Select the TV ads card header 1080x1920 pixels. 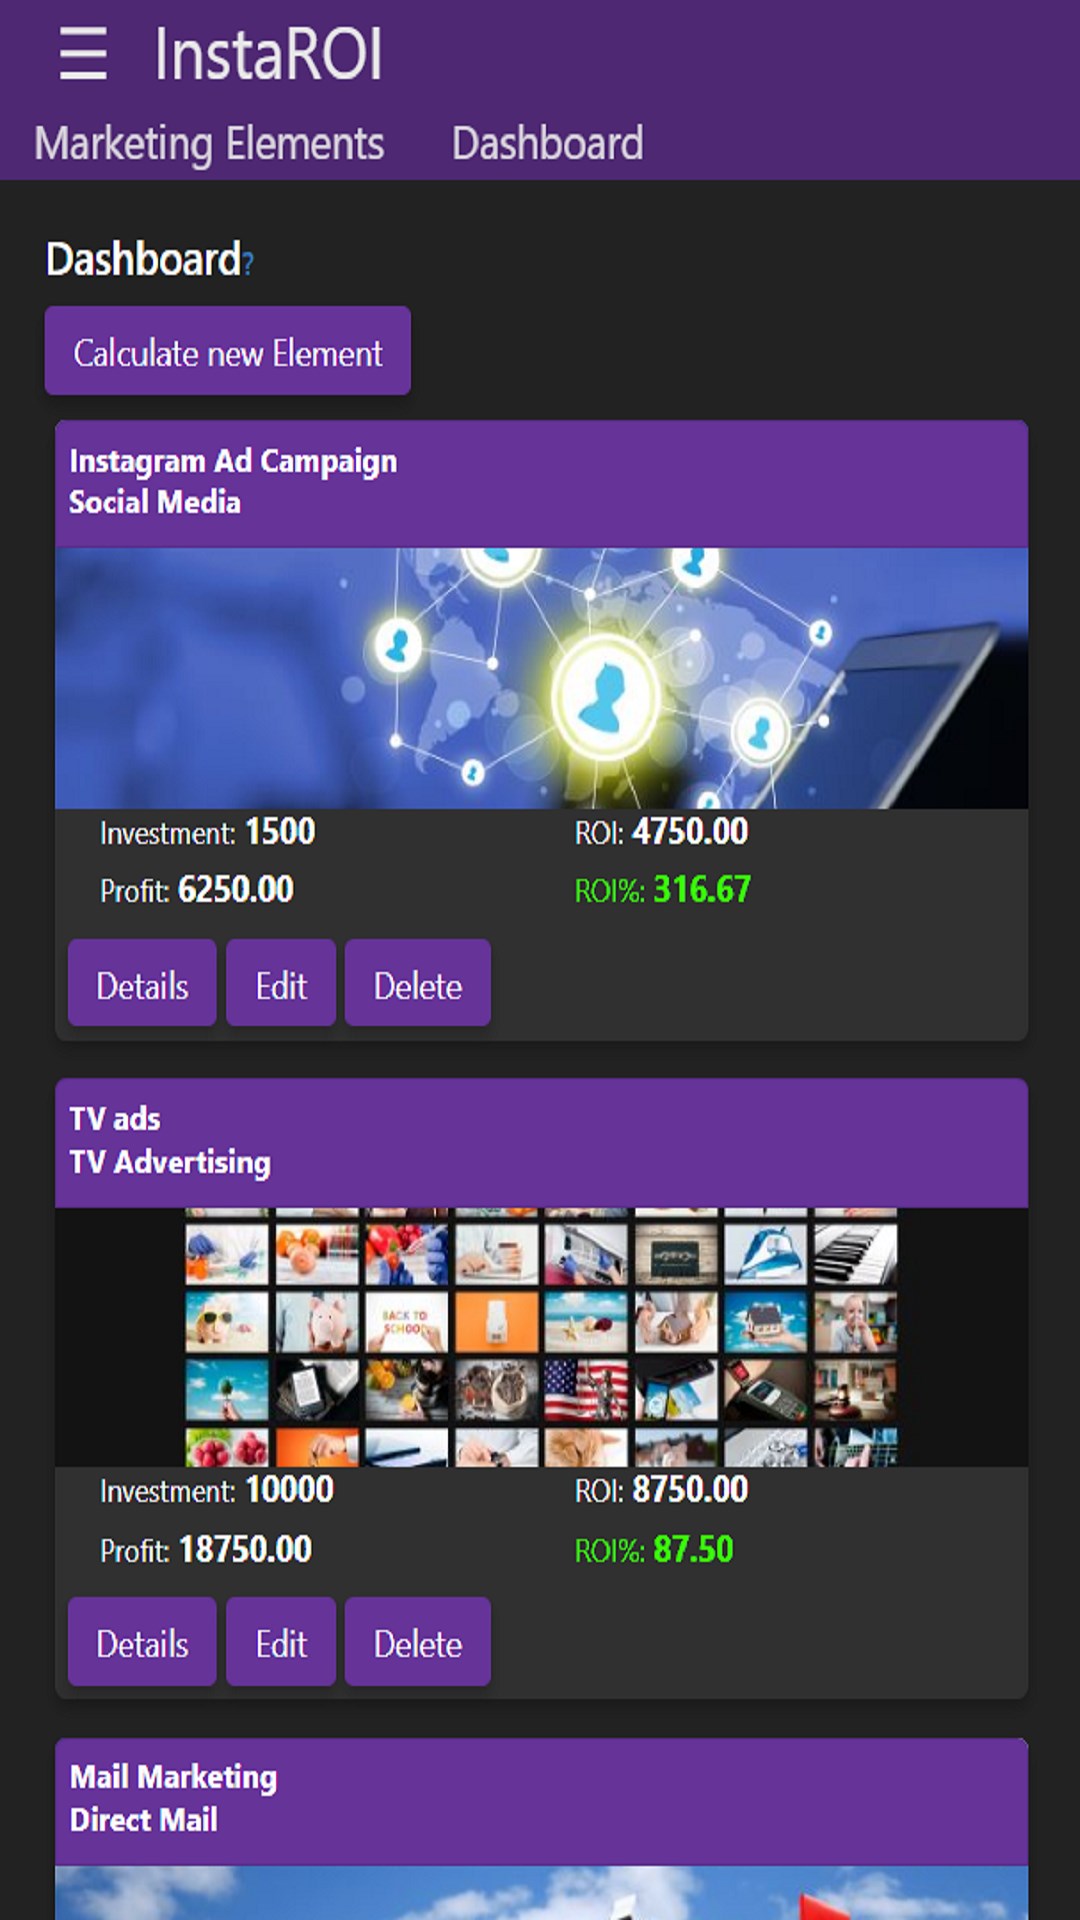(541, 1143)
